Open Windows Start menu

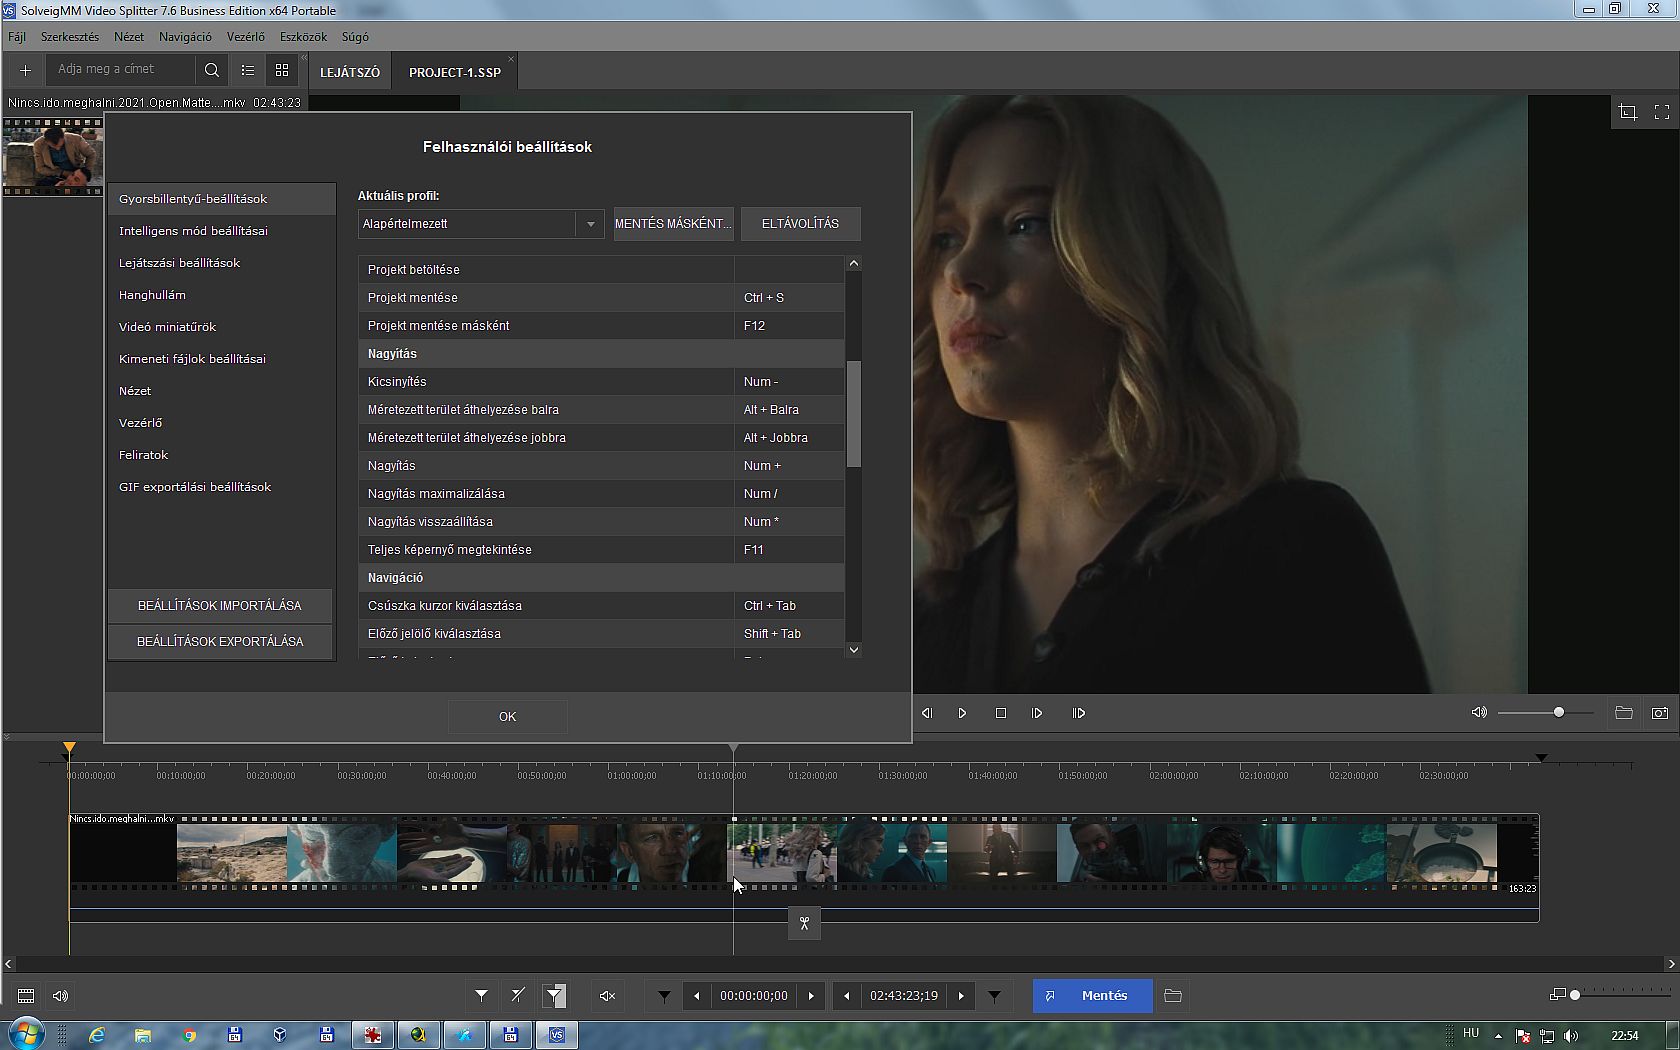[26, 1034]
